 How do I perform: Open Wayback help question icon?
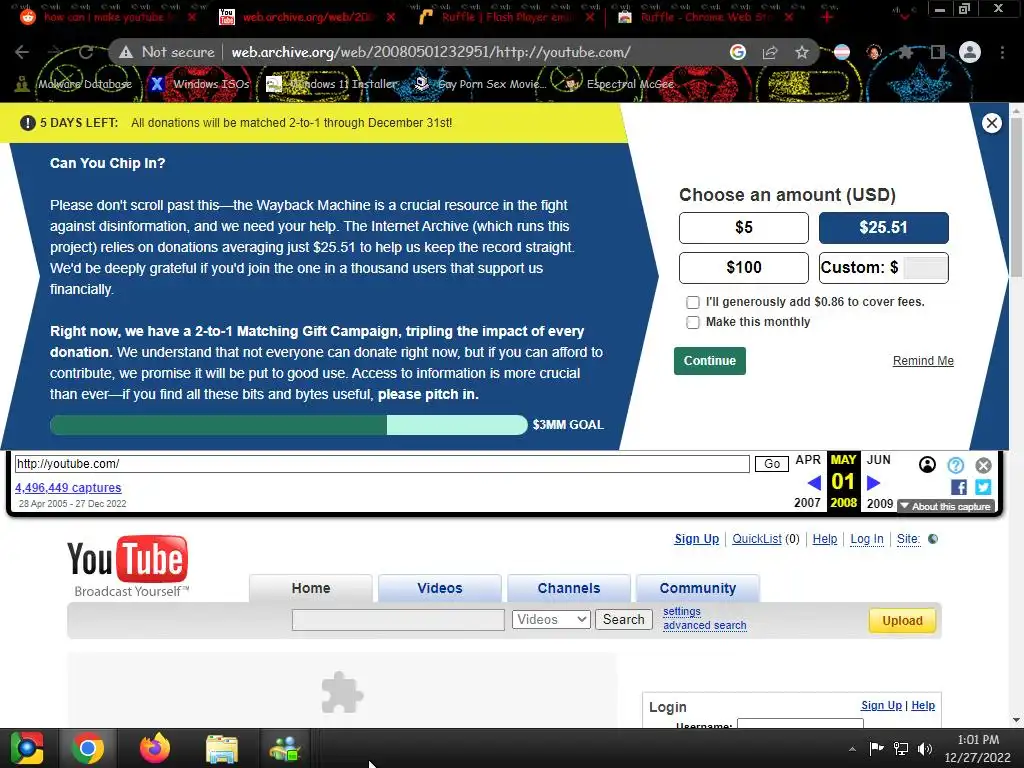coord(955,465)
